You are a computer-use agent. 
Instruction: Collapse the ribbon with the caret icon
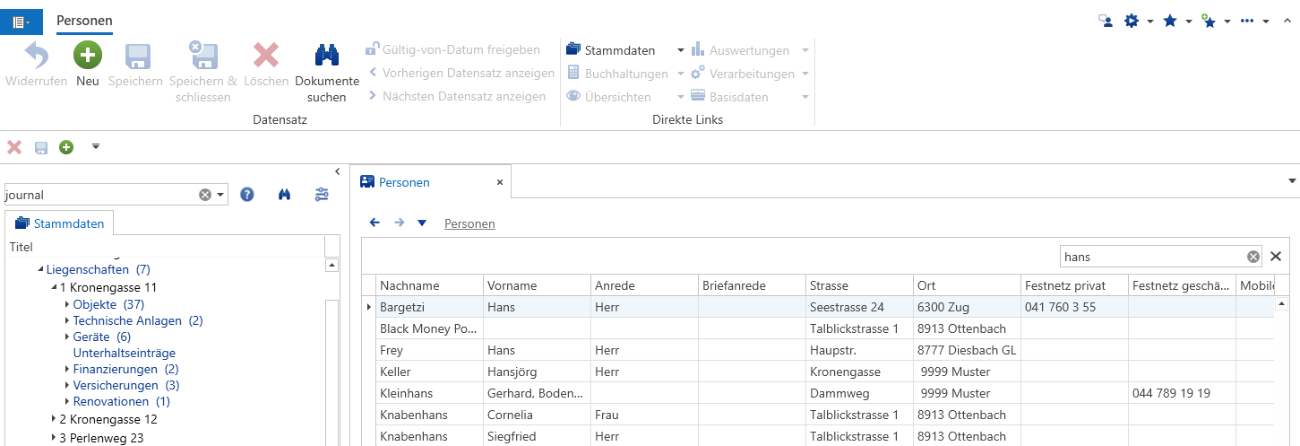(1286, 21)
